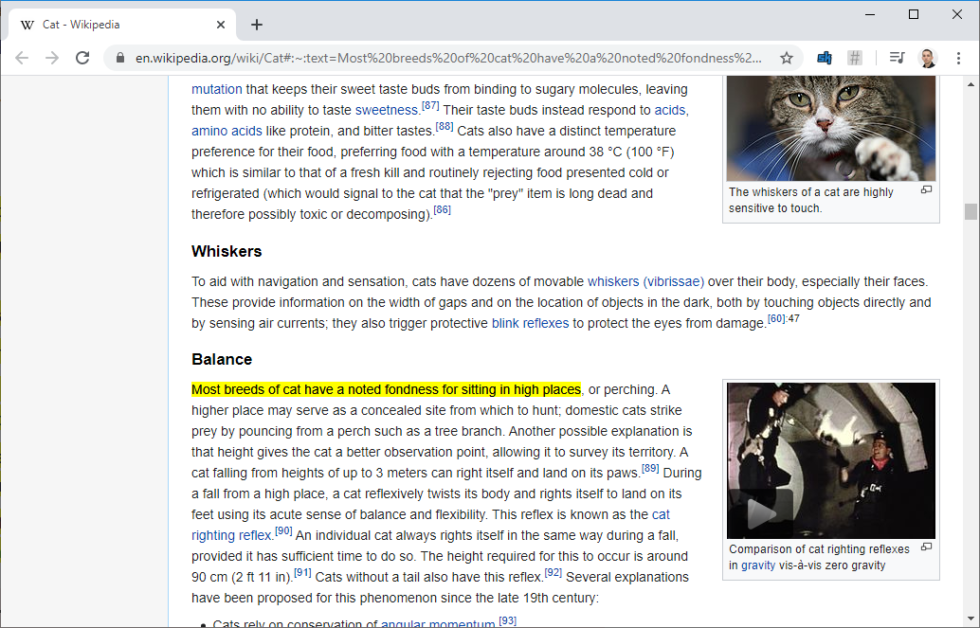Select the Cat - Wikipedia tab
Screen dimensions: 980x628
coord(122,25)
